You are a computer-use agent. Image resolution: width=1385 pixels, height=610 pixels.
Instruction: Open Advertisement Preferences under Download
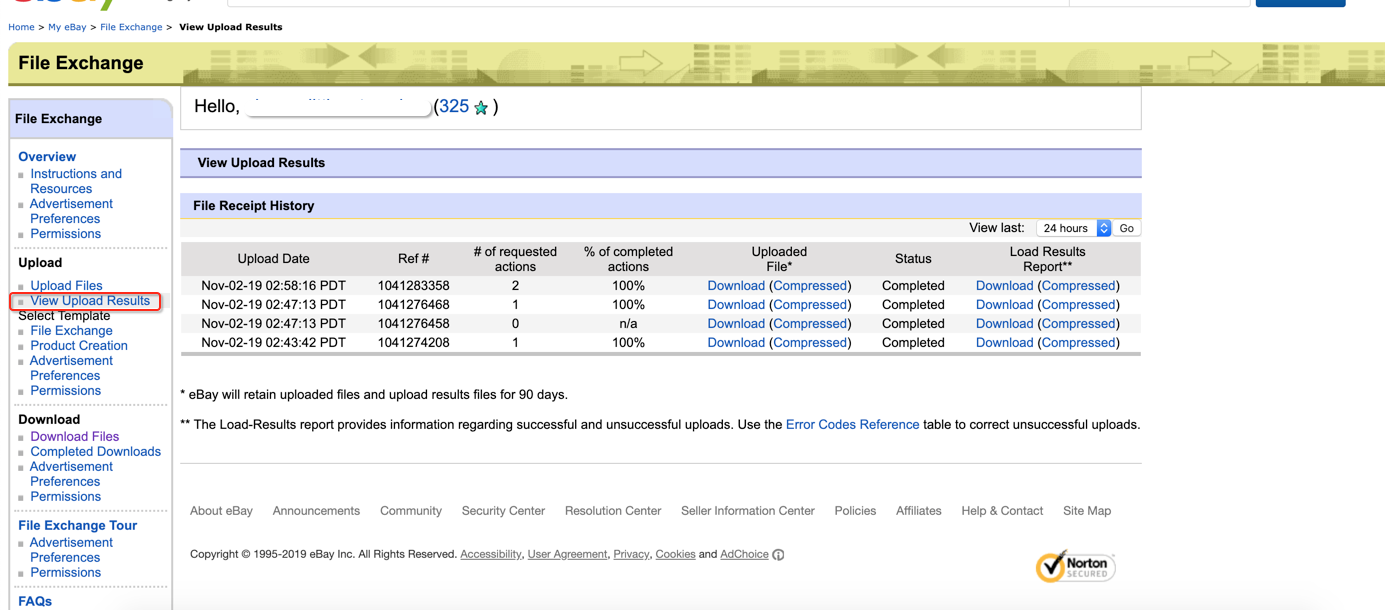click(x=71, y=474)
